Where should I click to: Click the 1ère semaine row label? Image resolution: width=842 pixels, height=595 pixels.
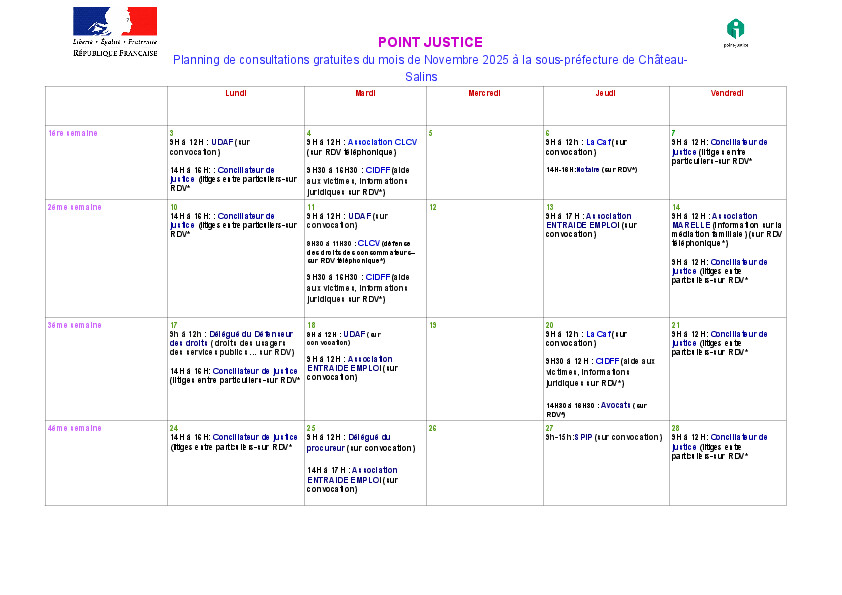click(x=73, y=133)
